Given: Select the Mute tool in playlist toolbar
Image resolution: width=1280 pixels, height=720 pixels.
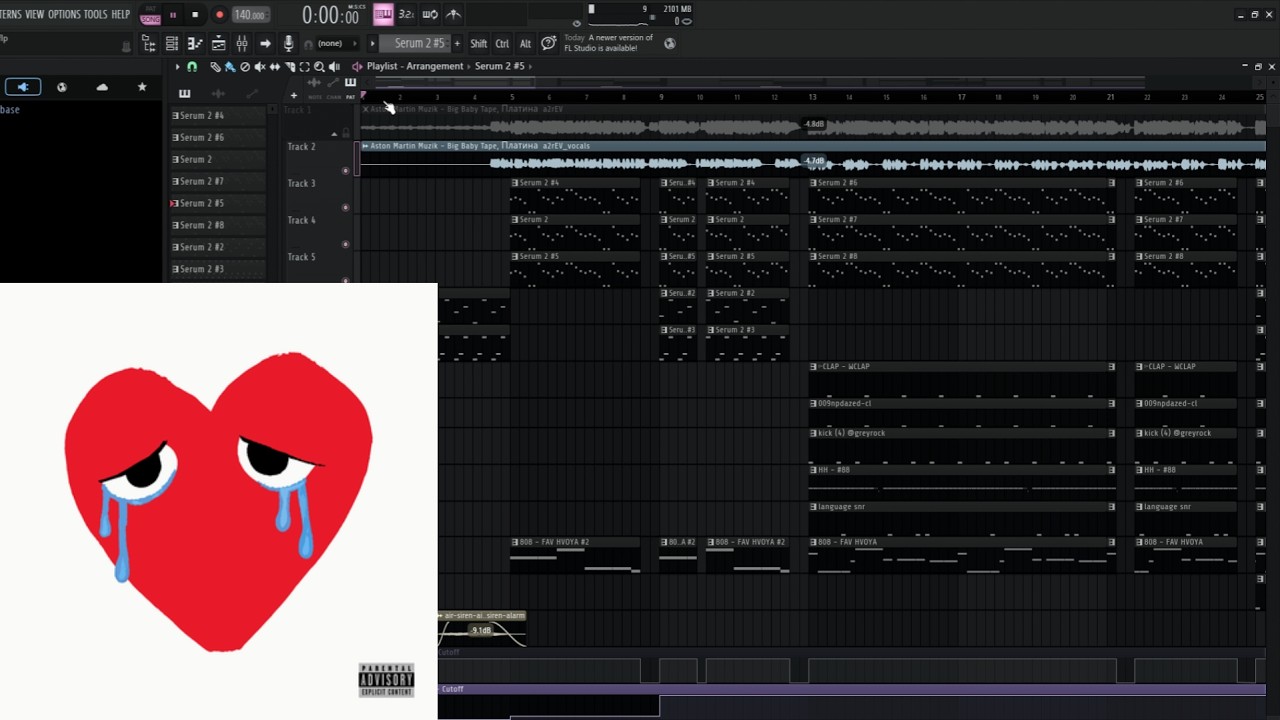Looking at the screenshot, I should [259, 67].
